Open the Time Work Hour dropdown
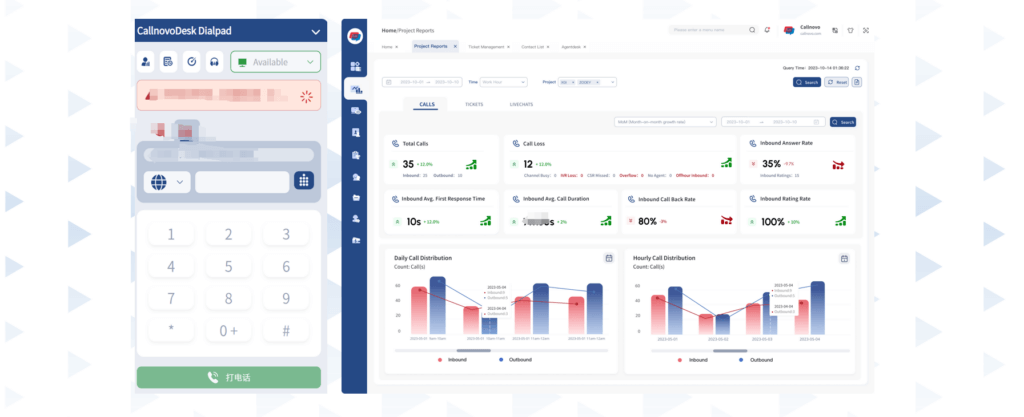1024x417 pixels. [503, 82]
